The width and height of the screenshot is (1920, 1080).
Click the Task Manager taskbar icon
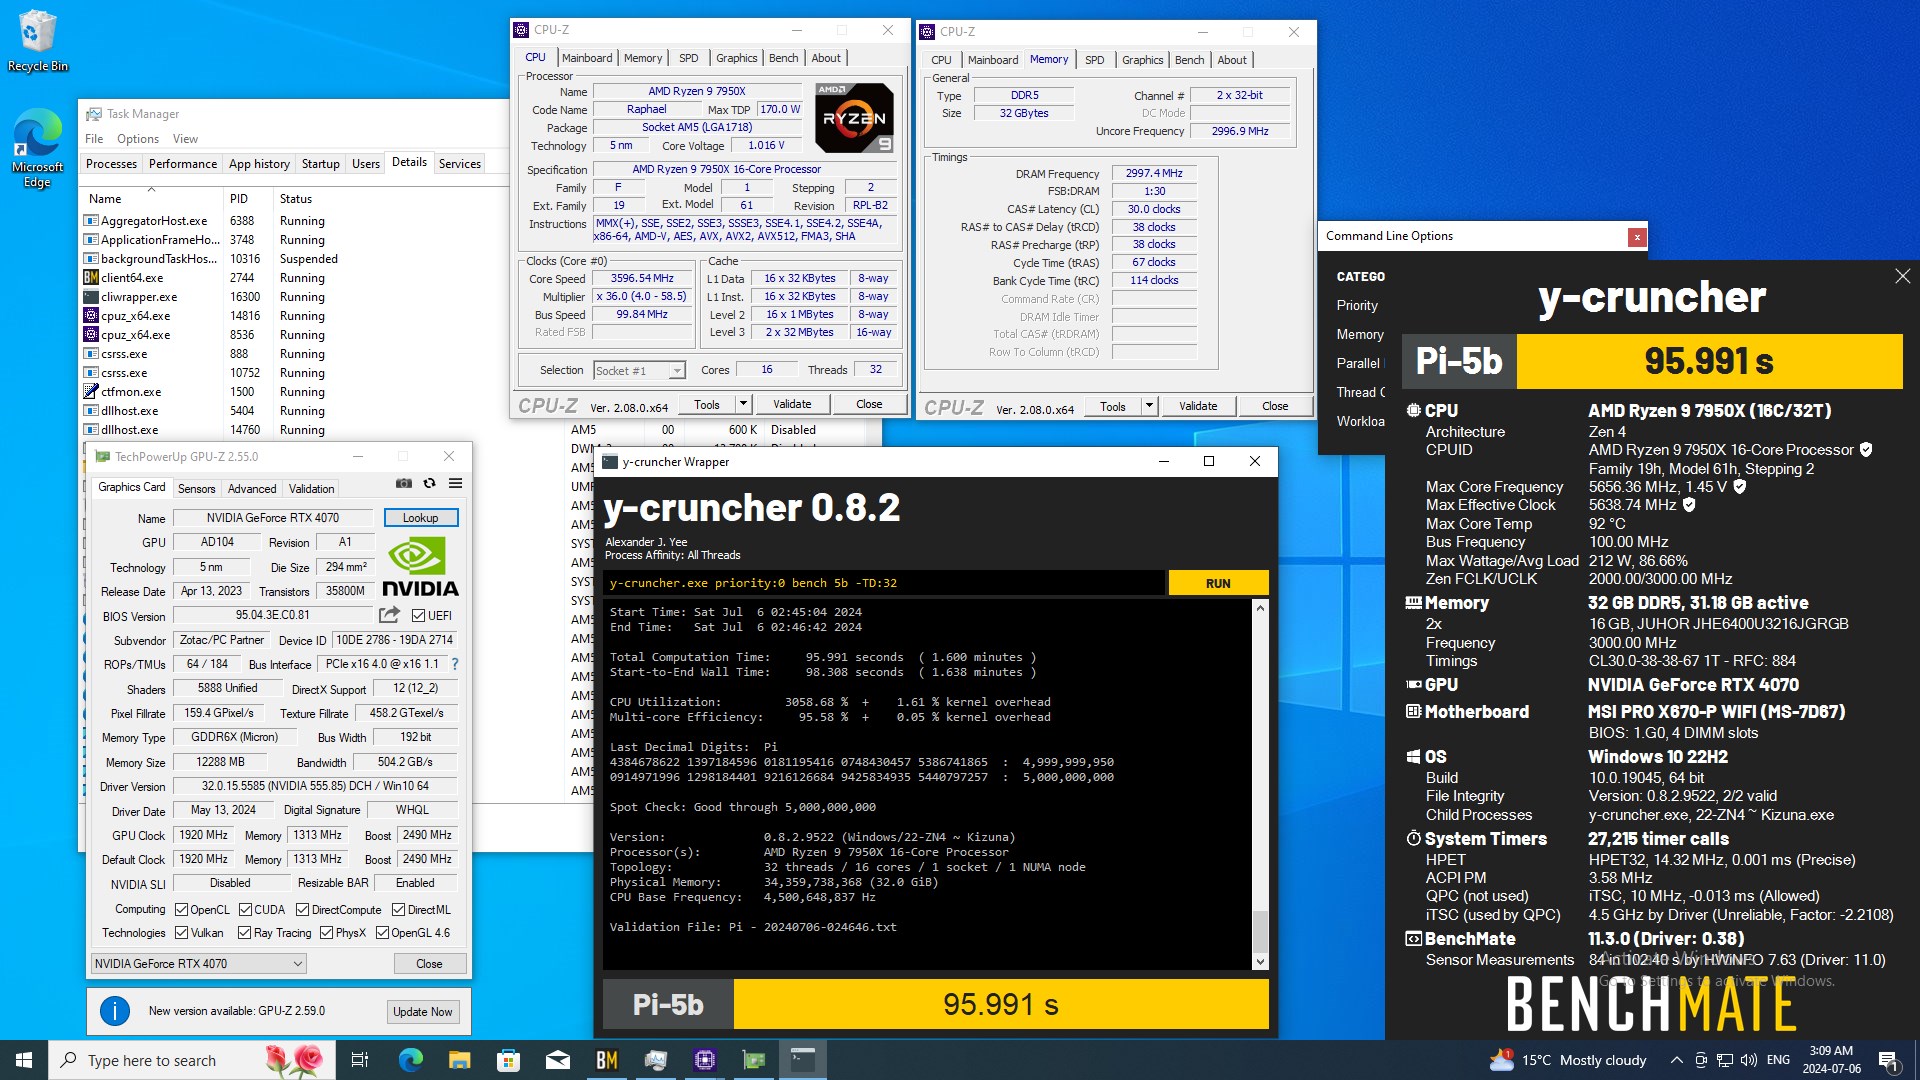pos(656,1060)
